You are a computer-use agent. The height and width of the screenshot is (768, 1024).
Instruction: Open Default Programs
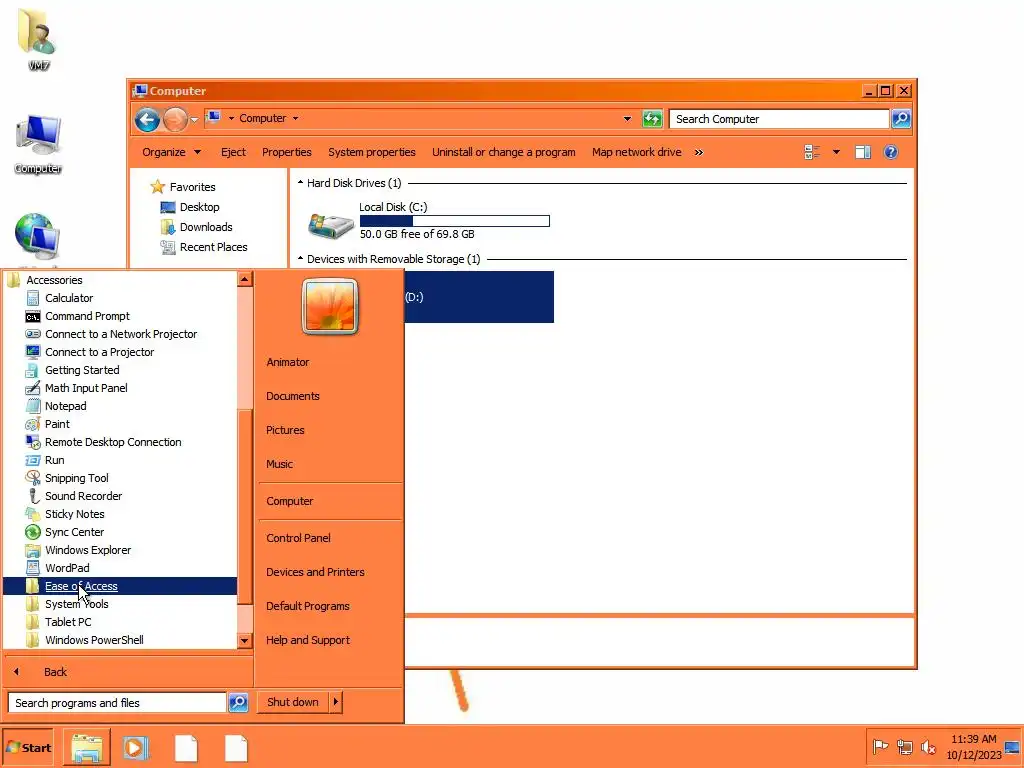pyautogui.click(x=308, y=606)
